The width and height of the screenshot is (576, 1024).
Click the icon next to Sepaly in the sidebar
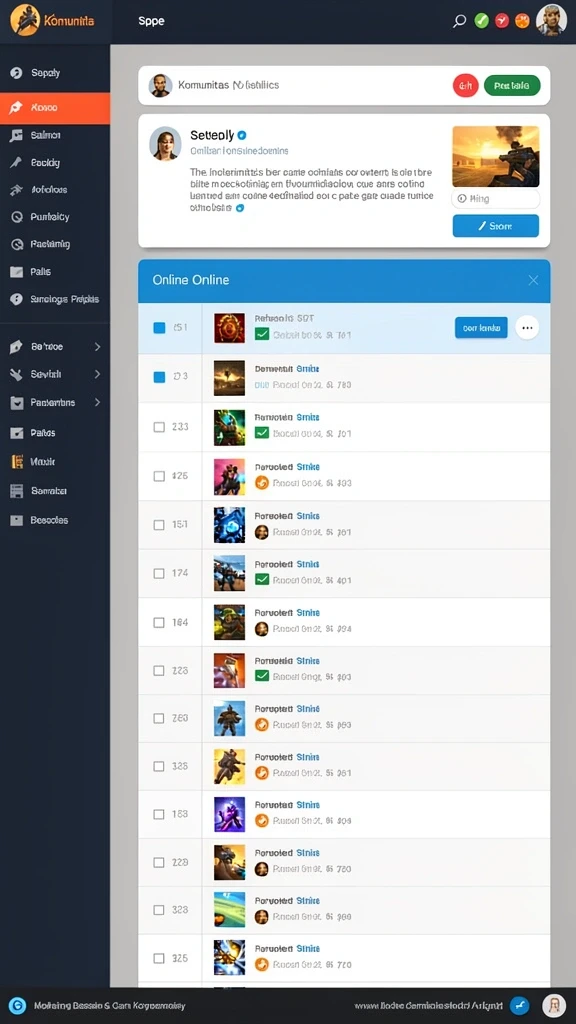[x=17, y=73]
